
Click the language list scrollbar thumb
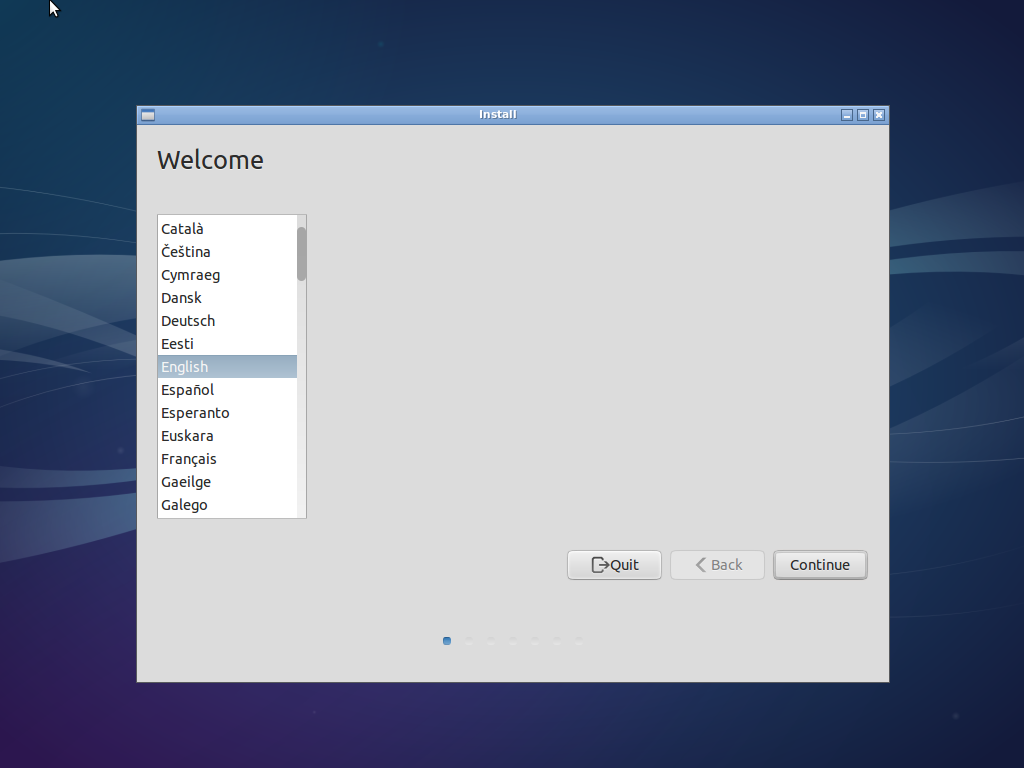[x=301, y=254]
